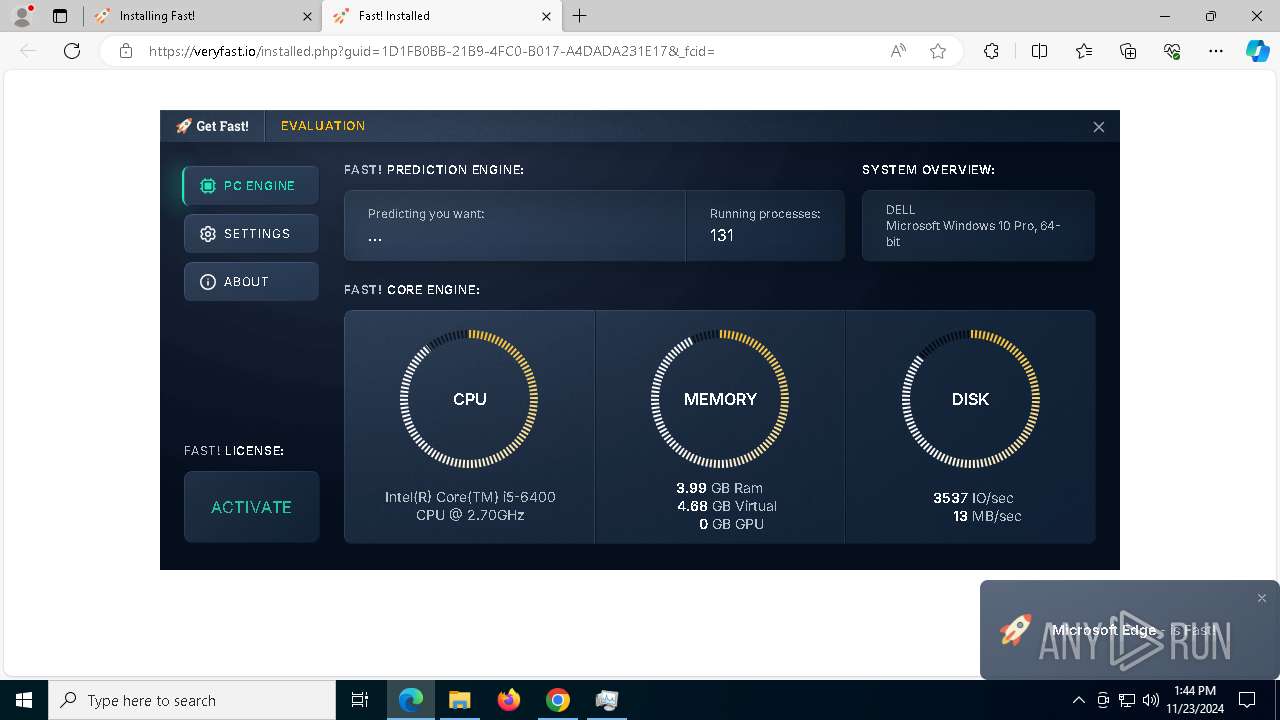Open the Extensions puzzle icon

tap(991, 51)
